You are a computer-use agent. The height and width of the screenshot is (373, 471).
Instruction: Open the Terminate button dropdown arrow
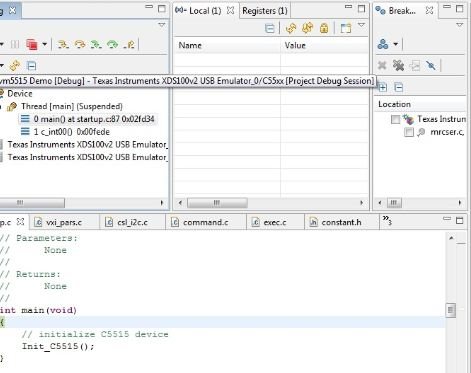tap(45, 44)
